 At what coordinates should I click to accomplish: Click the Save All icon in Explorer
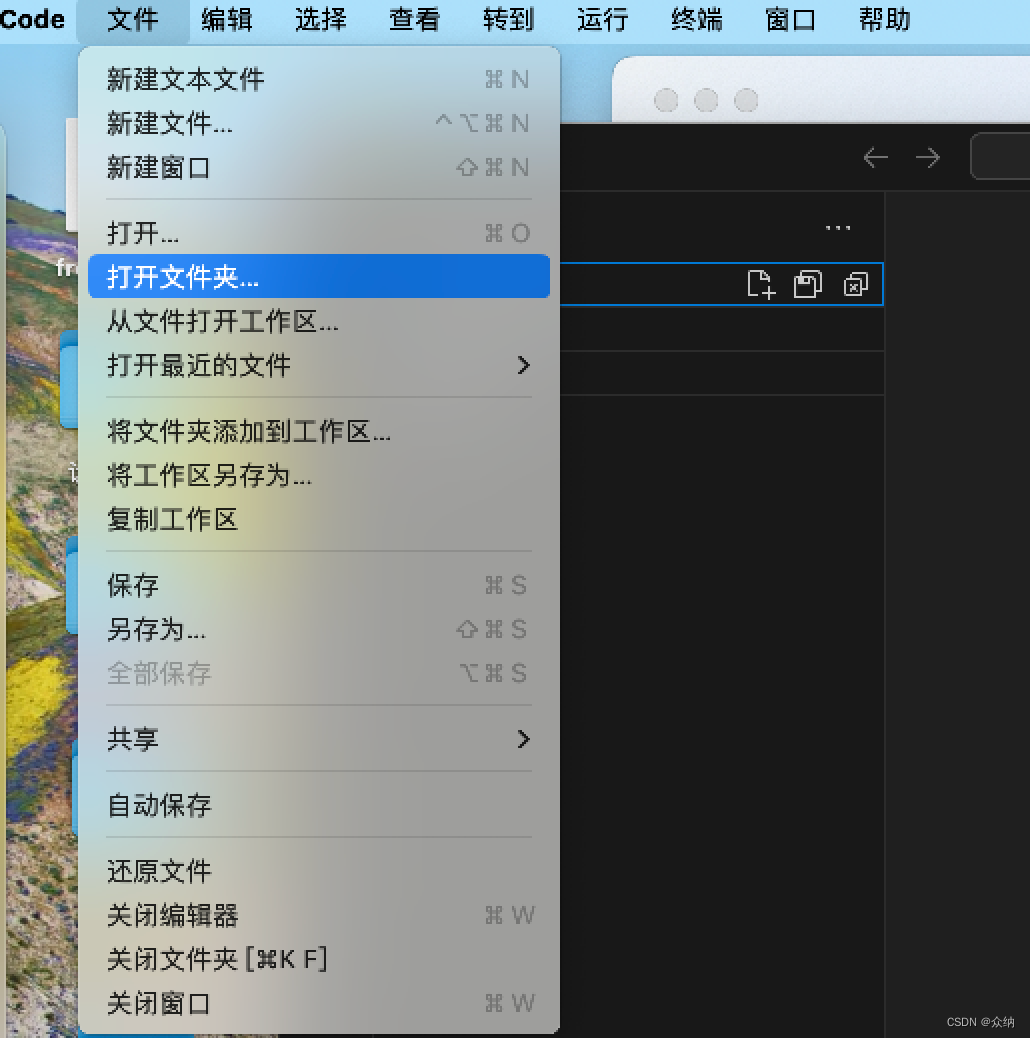point(808,284)
